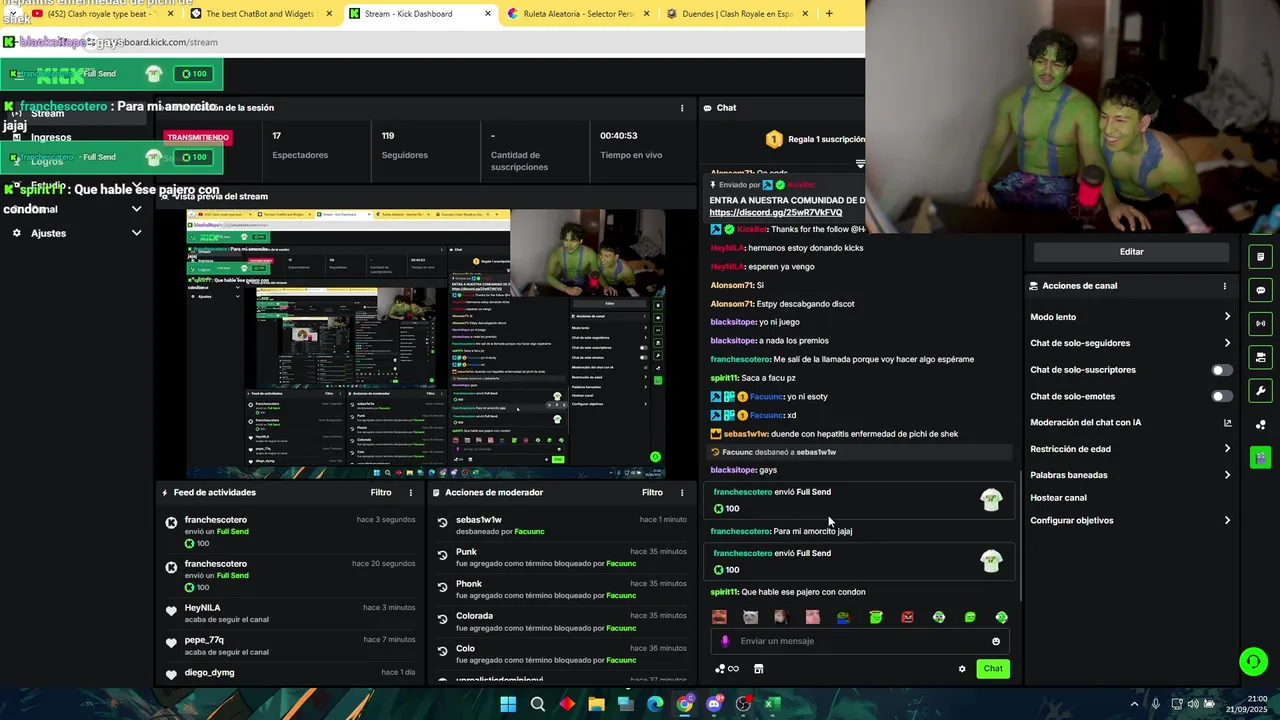Open Excel from the taskbar
This screenshot has width=1280, height=720.
click(772, 704)
